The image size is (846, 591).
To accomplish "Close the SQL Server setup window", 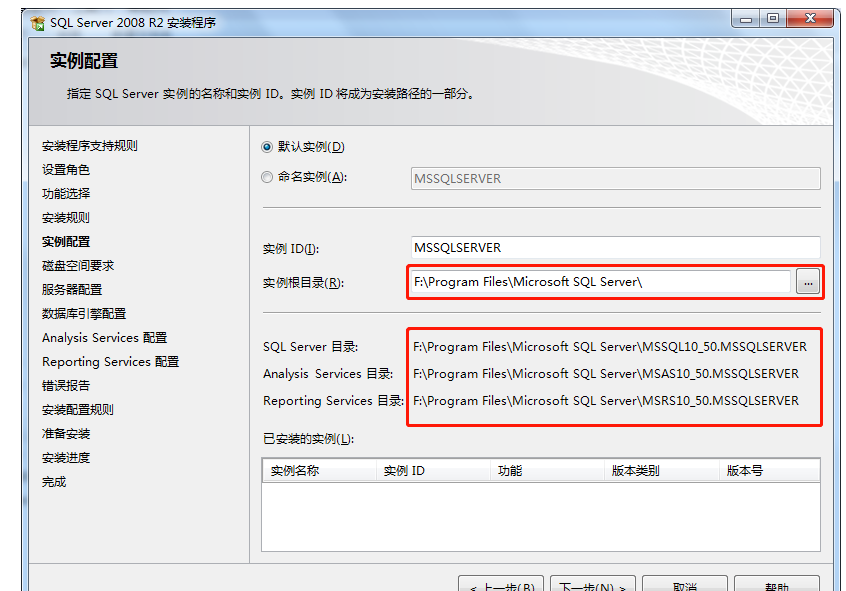I will point(810,19).
